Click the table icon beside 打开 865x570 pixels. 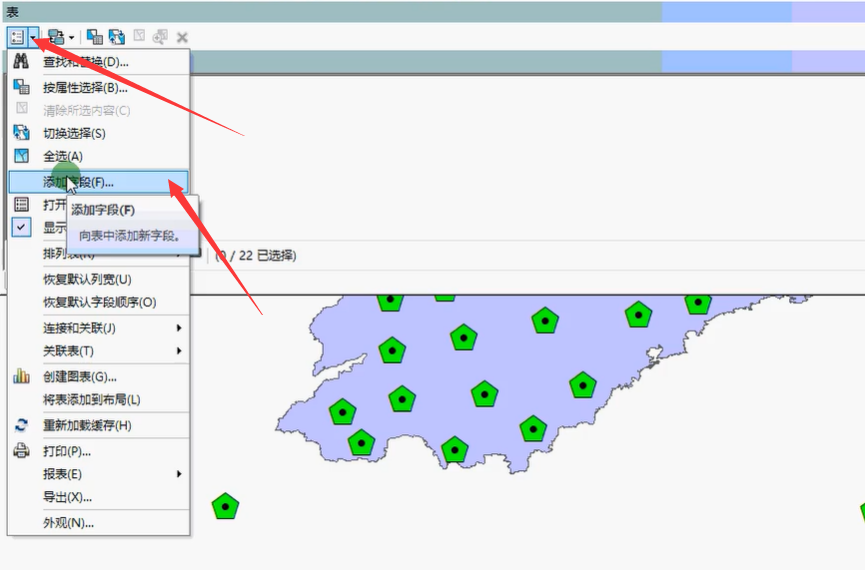pos(22,205)
